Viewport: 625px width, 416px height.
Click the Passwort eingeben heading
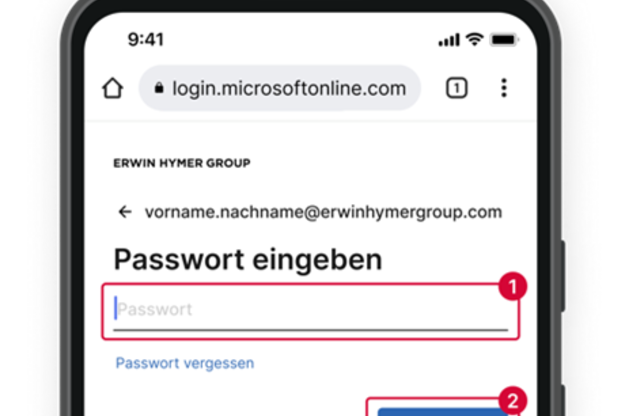248,259
